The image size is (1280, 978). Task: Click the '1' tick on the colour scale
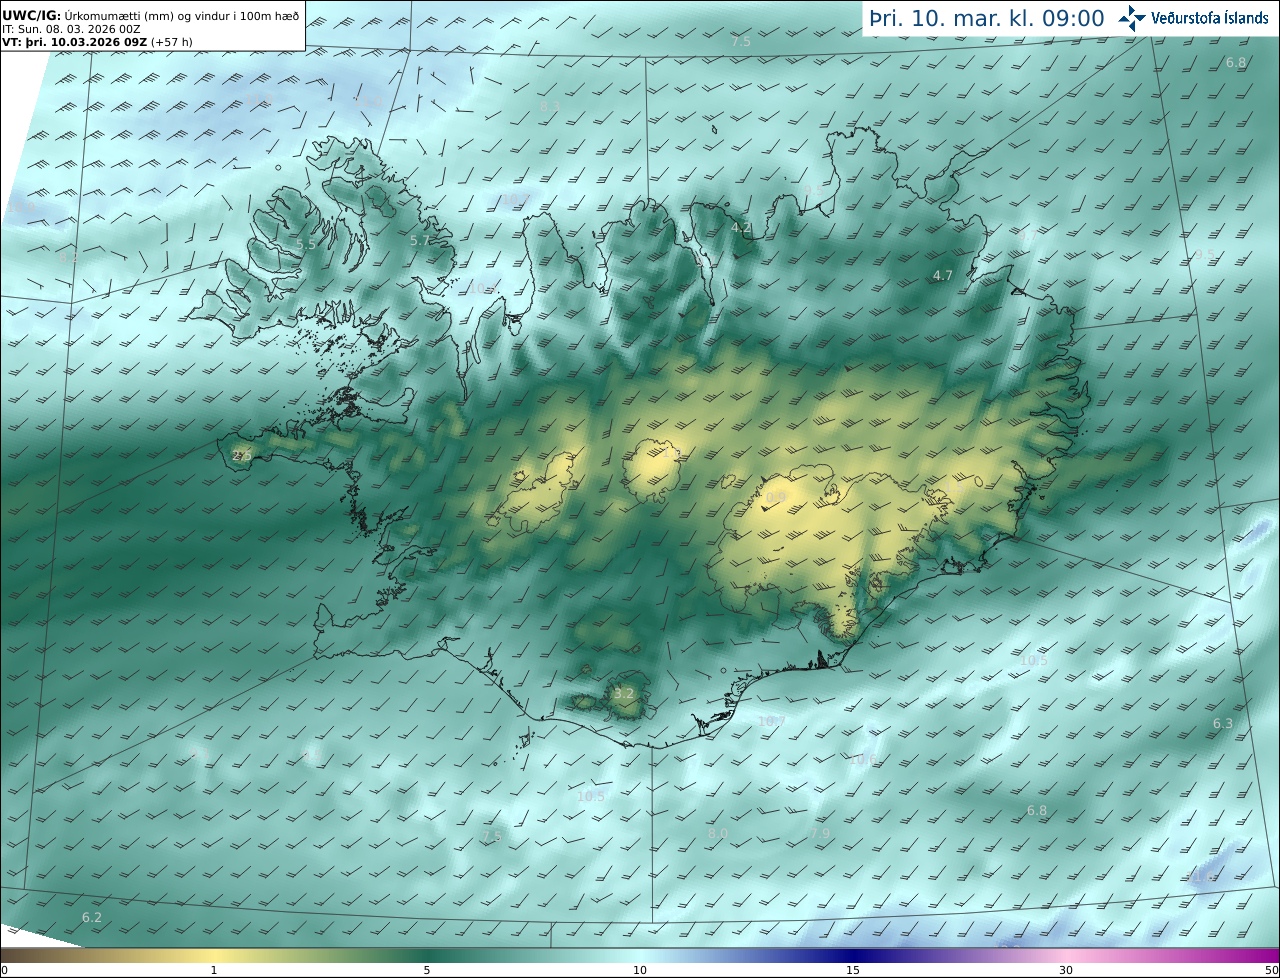tap(214, 970)
